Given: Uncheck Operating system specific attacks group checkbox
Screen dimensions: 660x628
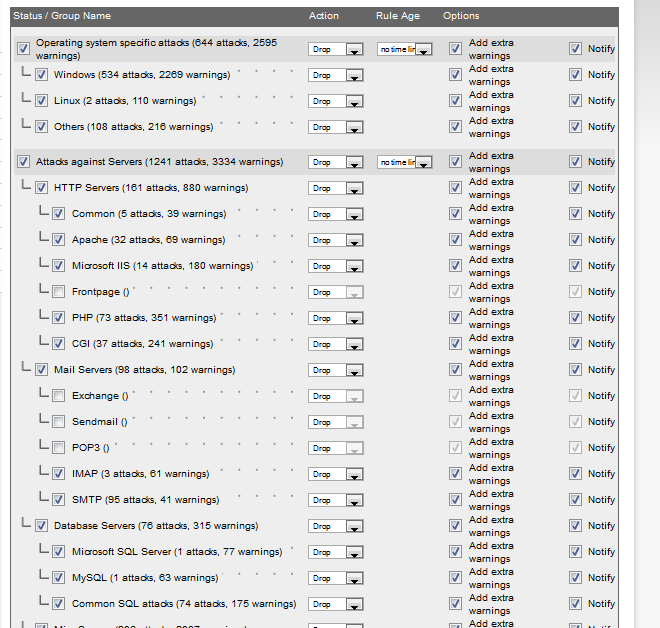Looking at the screenshot, I should coord(24,48).
